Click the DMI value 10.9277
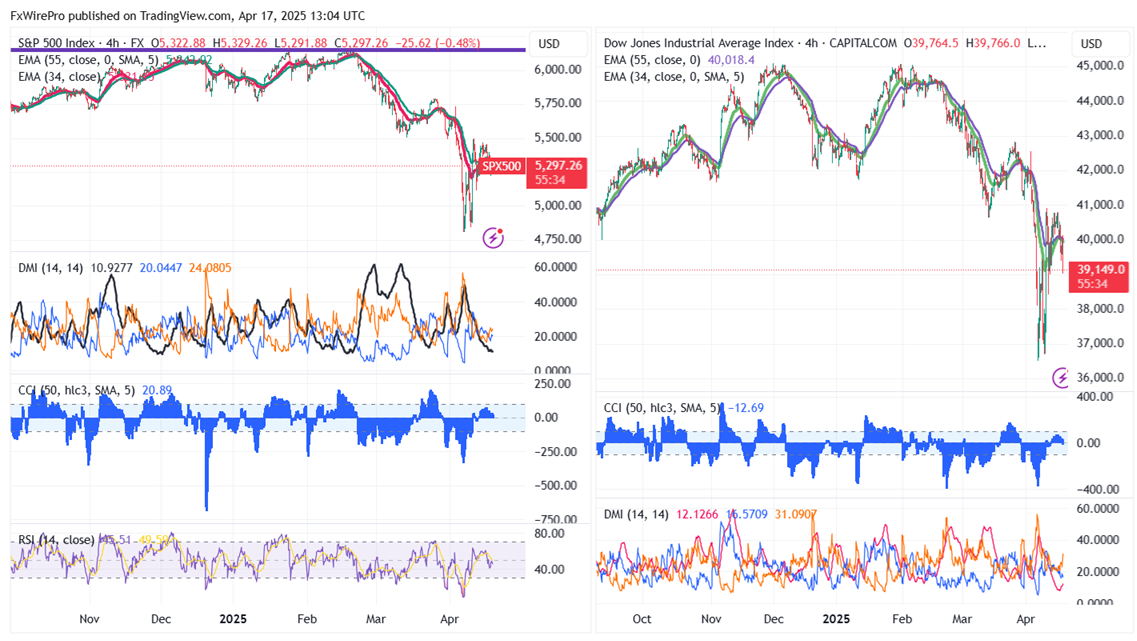Viewport: 1137px width, 641px height. (112, 268)
